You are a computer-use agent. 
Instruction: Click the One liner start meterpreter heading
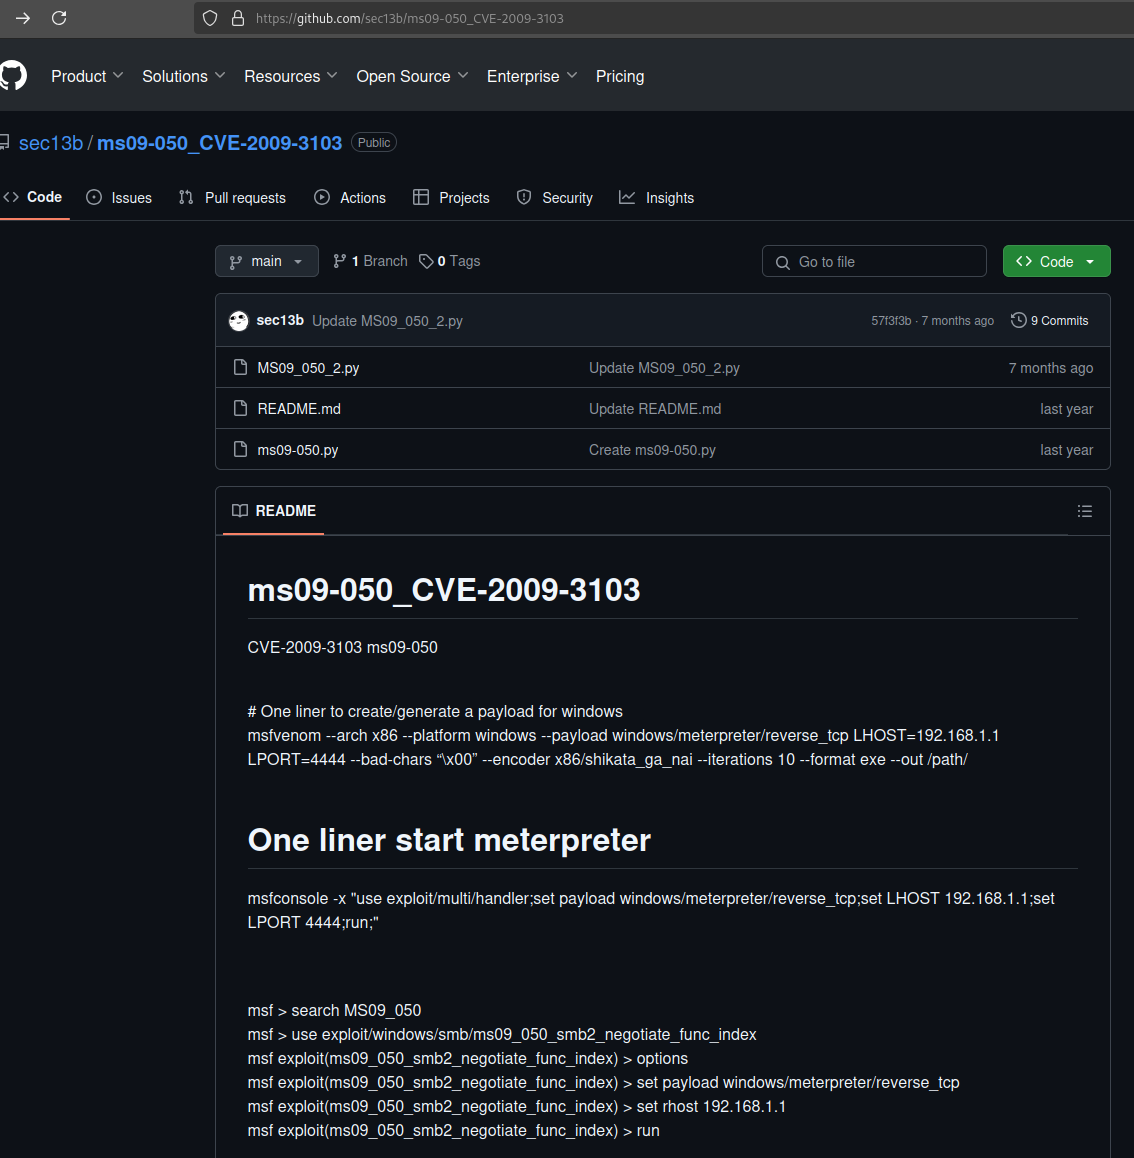(449, 840)
